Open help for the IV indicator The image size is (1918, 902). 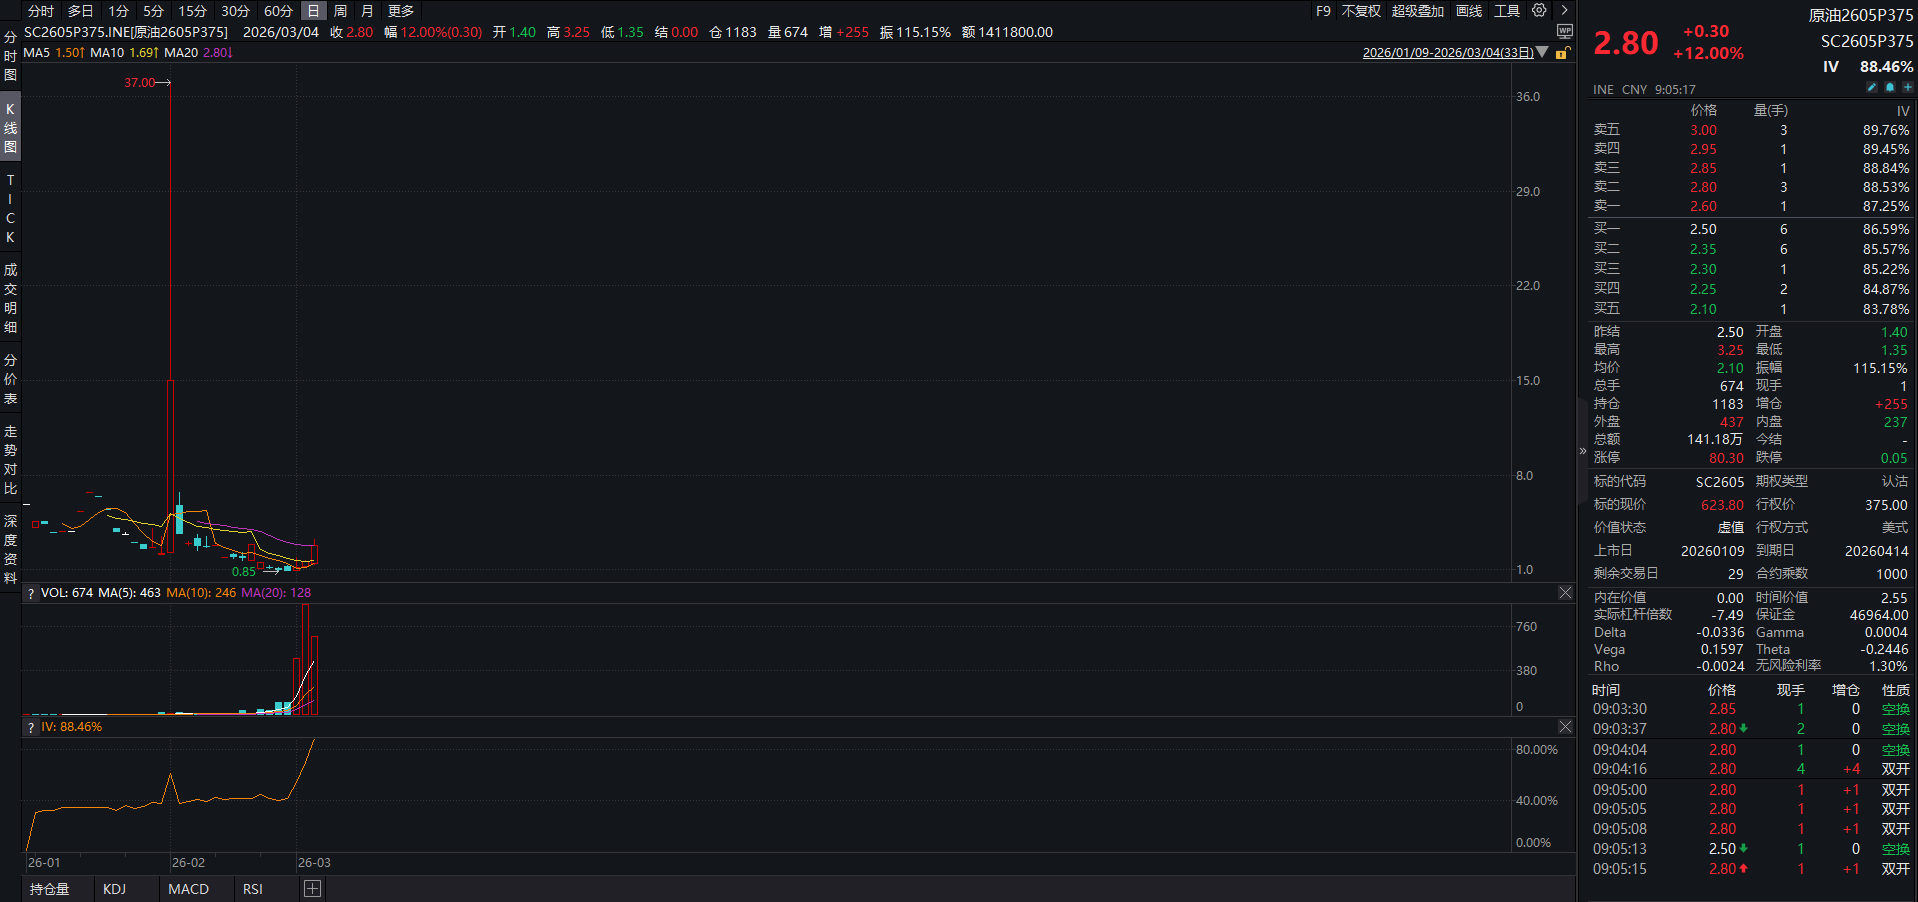(31, 728)
